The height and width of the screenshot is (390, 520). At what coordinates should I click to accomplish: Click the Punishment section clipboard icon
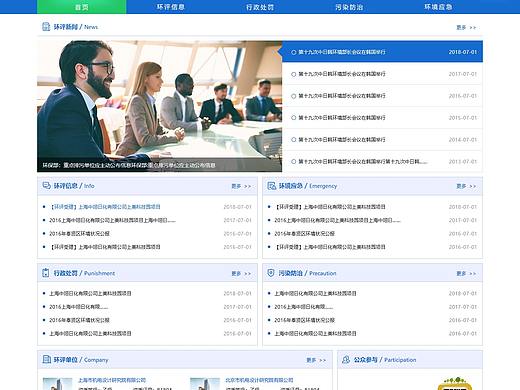click(46, 273)
